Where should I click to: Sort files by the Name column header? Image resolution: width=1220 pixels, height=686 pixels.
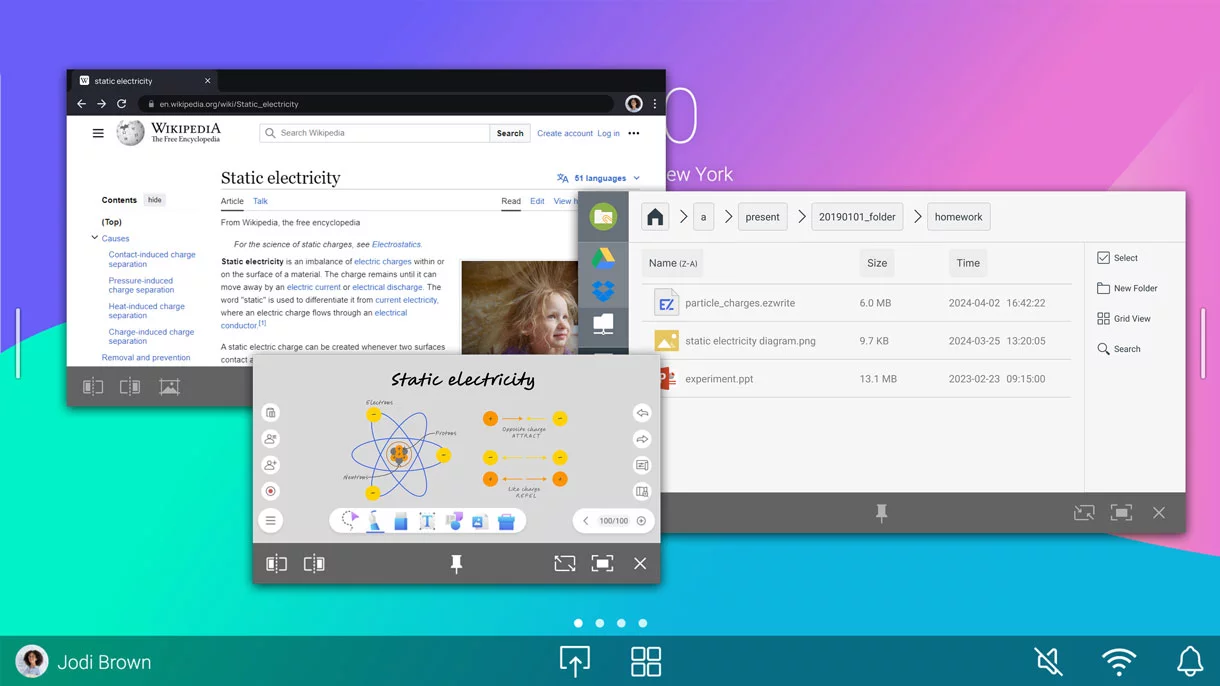(x=672, y=263)
